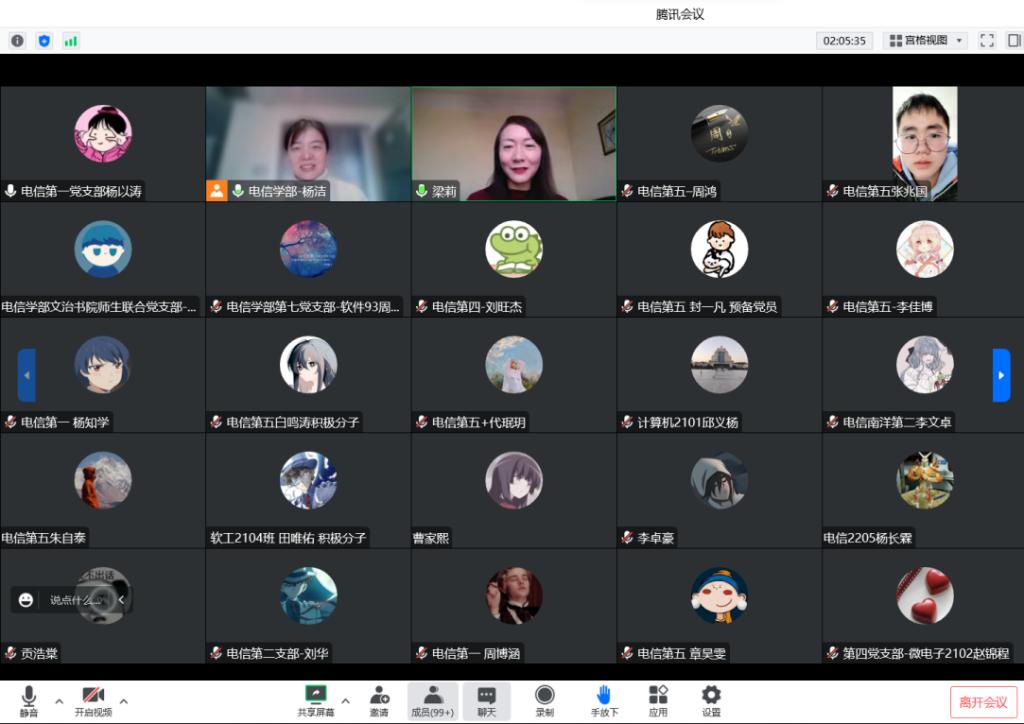Click the red 离开会议 button

[x=983, y=702]
